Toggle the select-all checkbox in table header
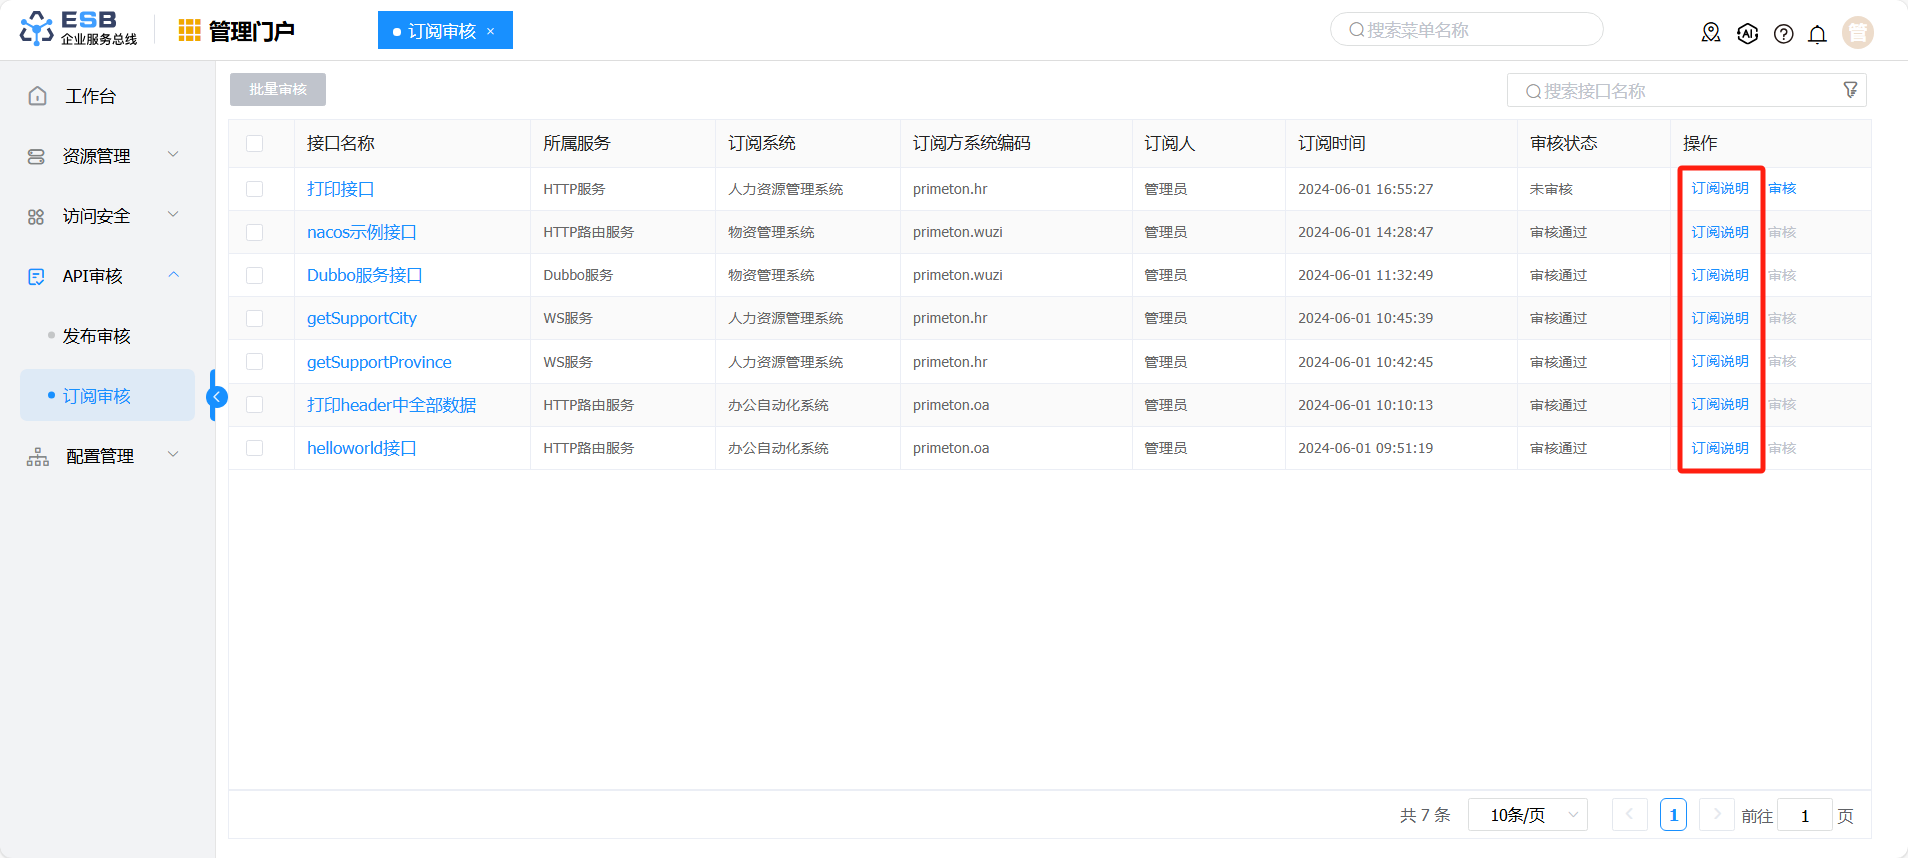 [255, 143]
